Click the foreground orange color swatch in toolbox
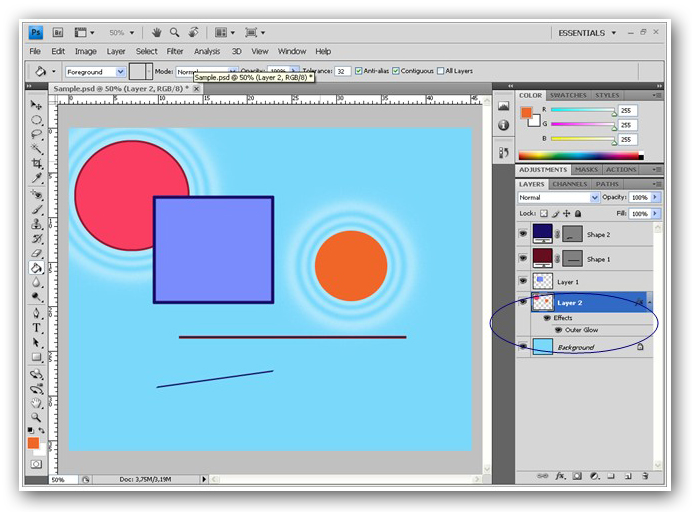692x512 pixels. 33,442
